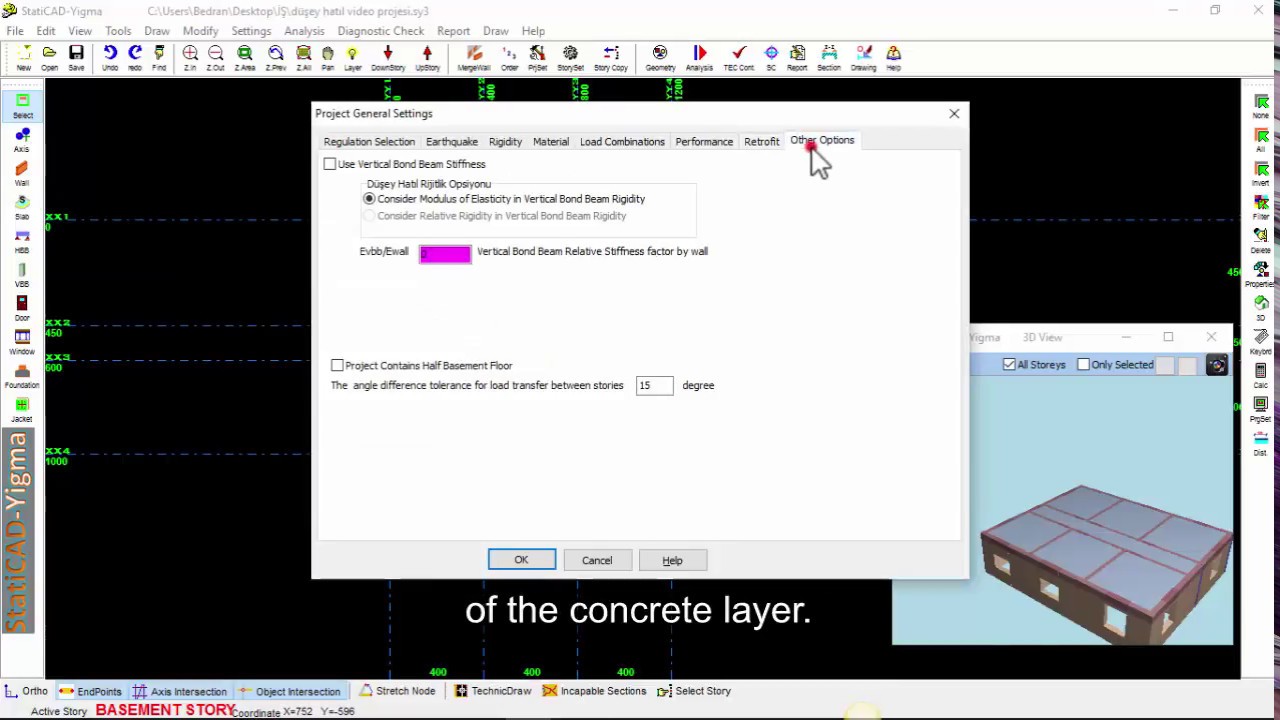This screenshot has width=1280, height=720.
Task: Select the Window tool in left sidebar
Action: pos(22,342)
